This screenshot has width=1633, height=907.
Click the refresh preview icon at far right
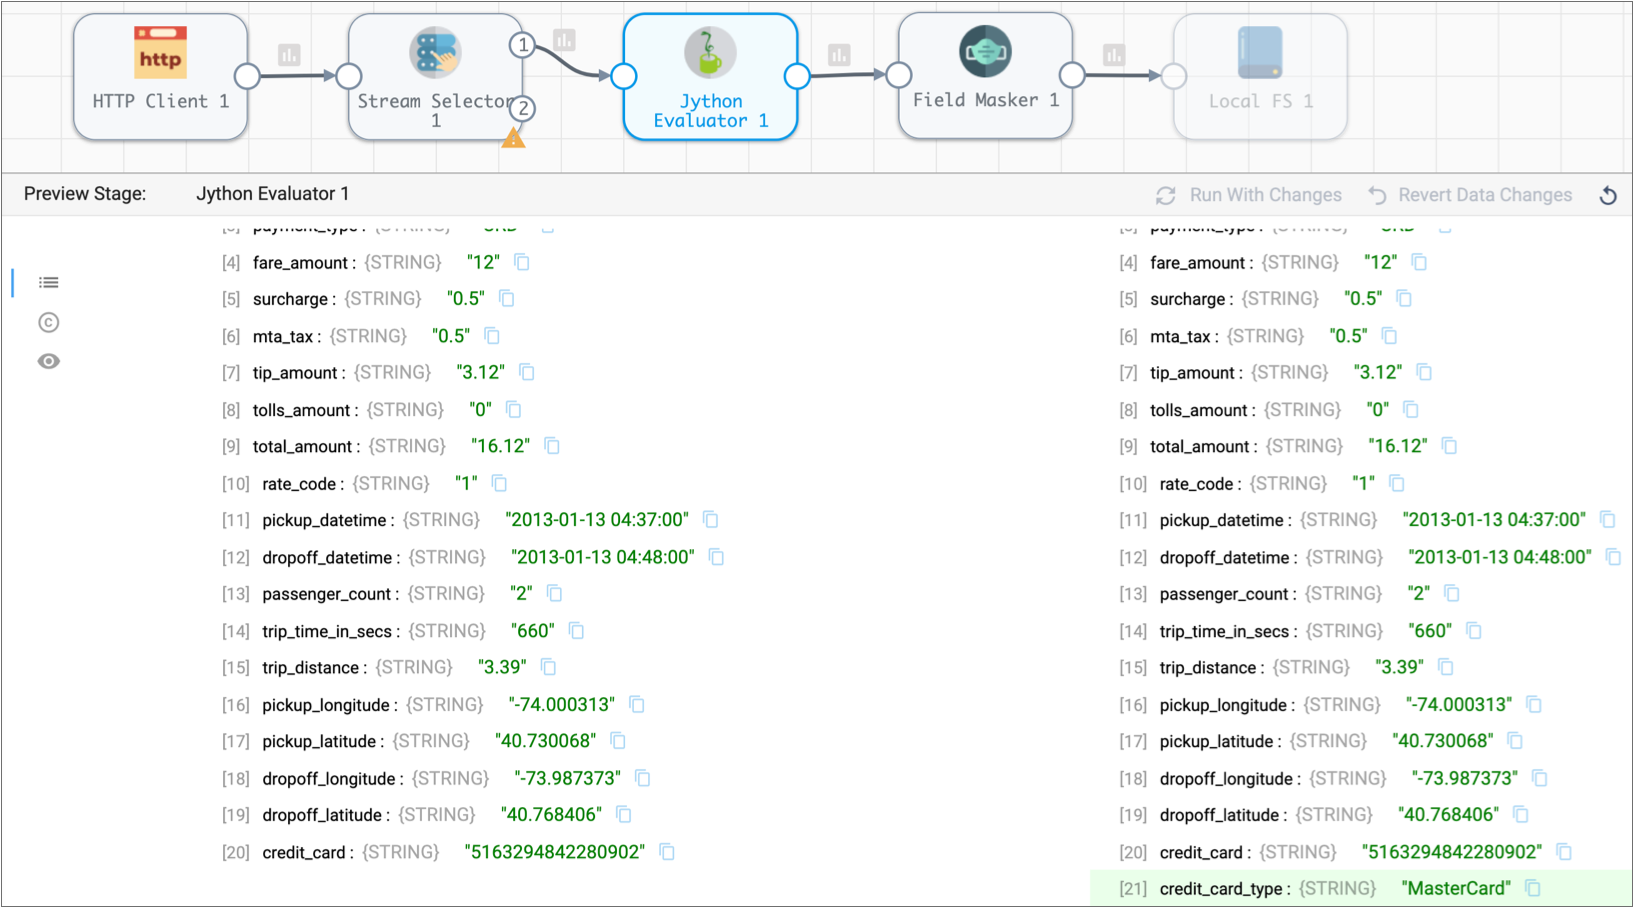(1608, 195)
